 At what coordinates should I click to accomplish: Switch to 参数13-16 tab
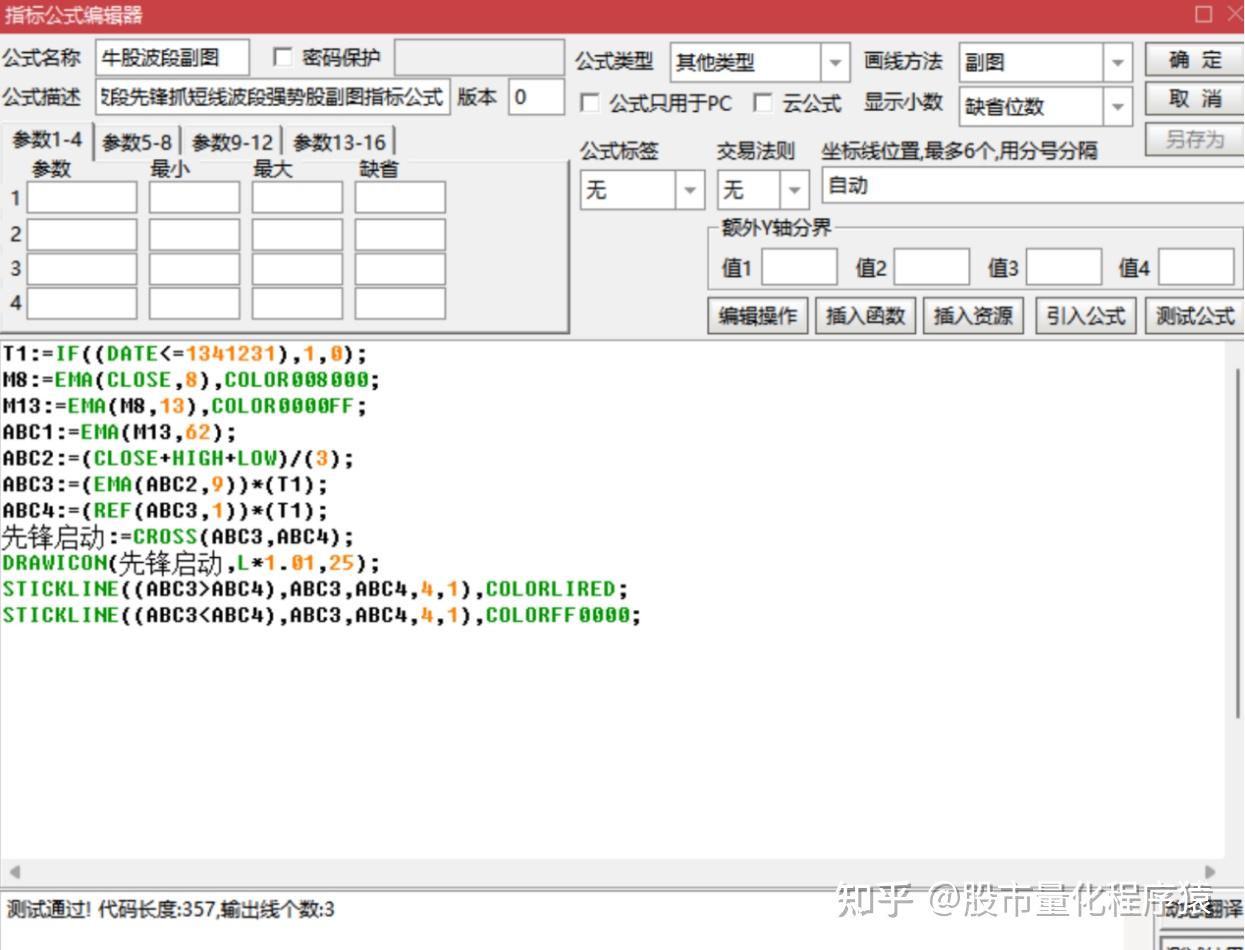(339, 143)
